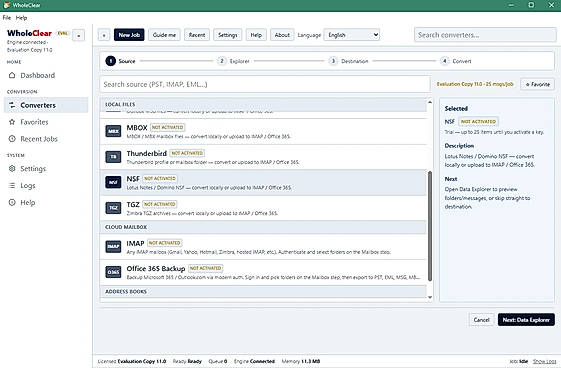Click the Thunderbird TB icon

pyautogui.click(x=113, y=157)
